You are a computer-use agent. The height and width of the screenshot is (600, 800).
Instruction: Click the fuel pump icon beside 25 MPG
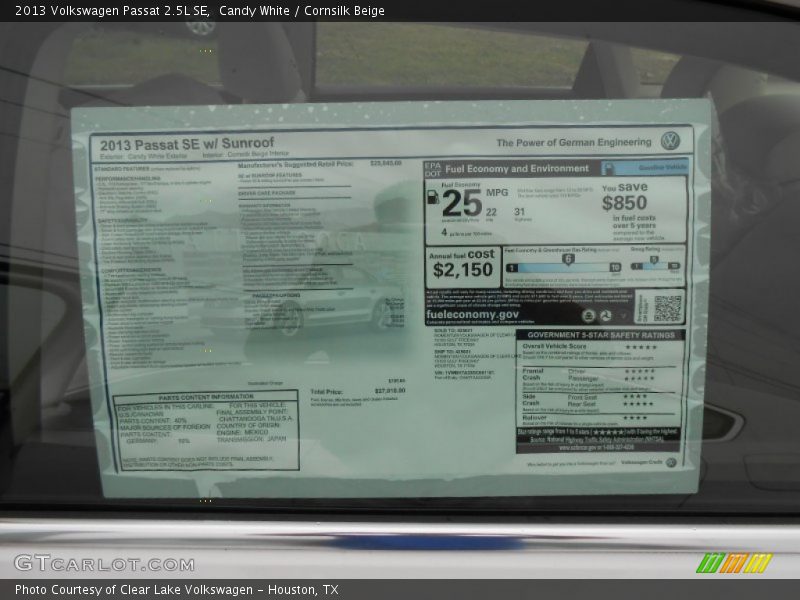[432, 199]
